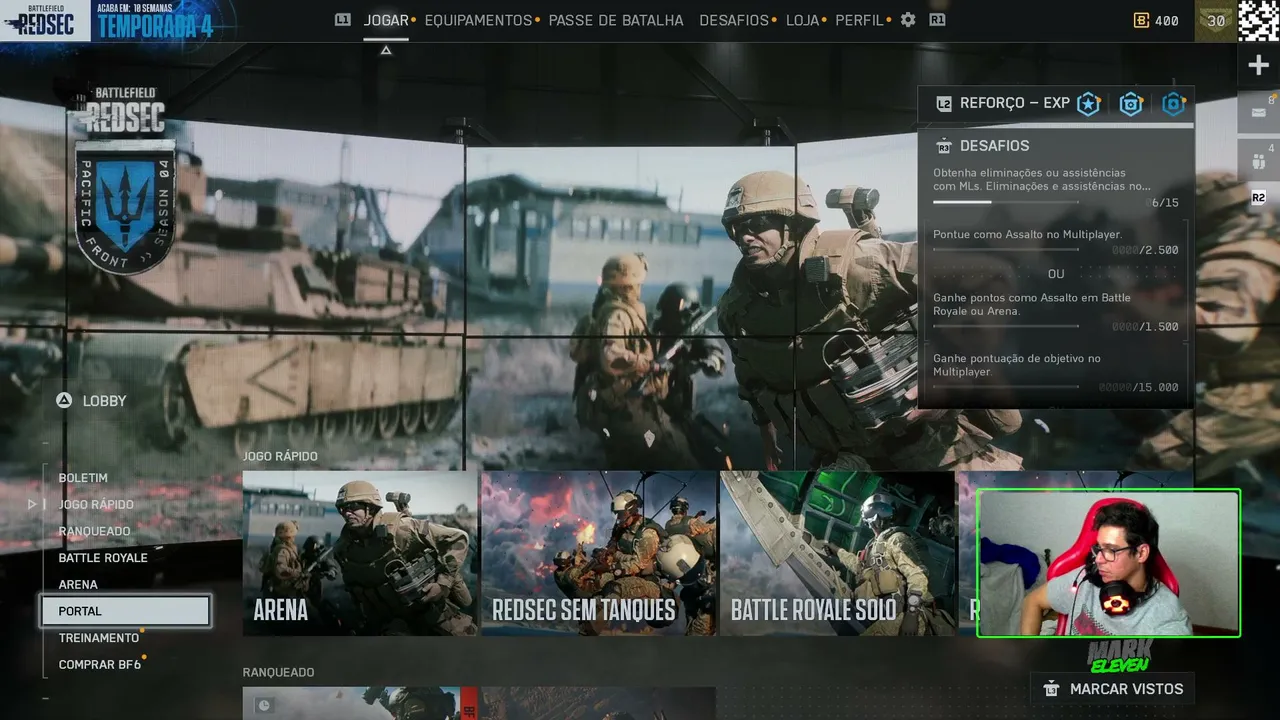Image resolution: width=1280 pixels, height=720 pixels.
Task: Open the rank 30 player badge
Action: tap(1216, 21)
